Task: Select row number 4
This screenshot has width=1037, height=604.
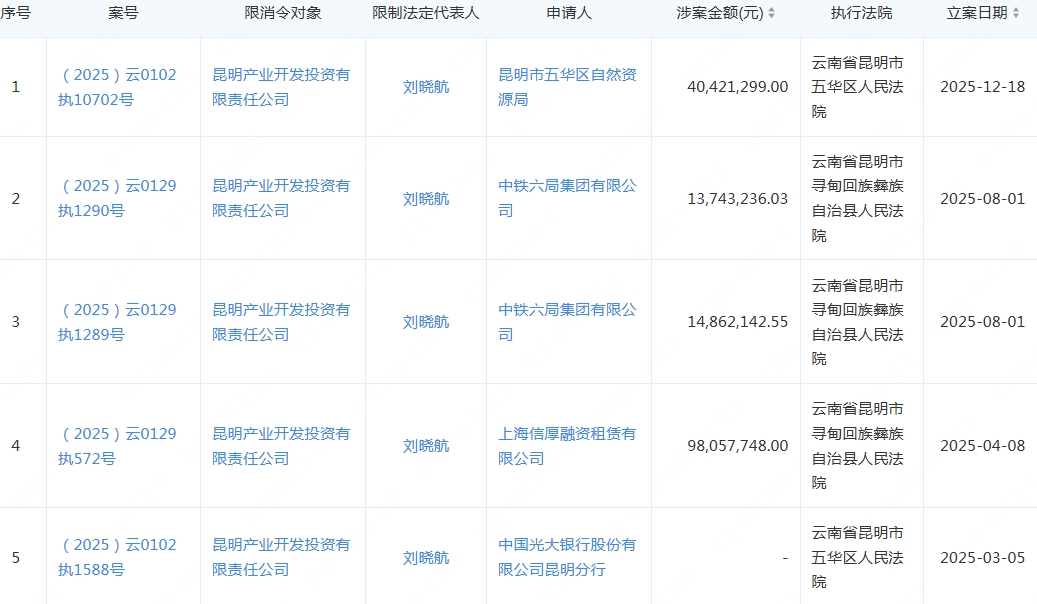Action: [16, 446]
